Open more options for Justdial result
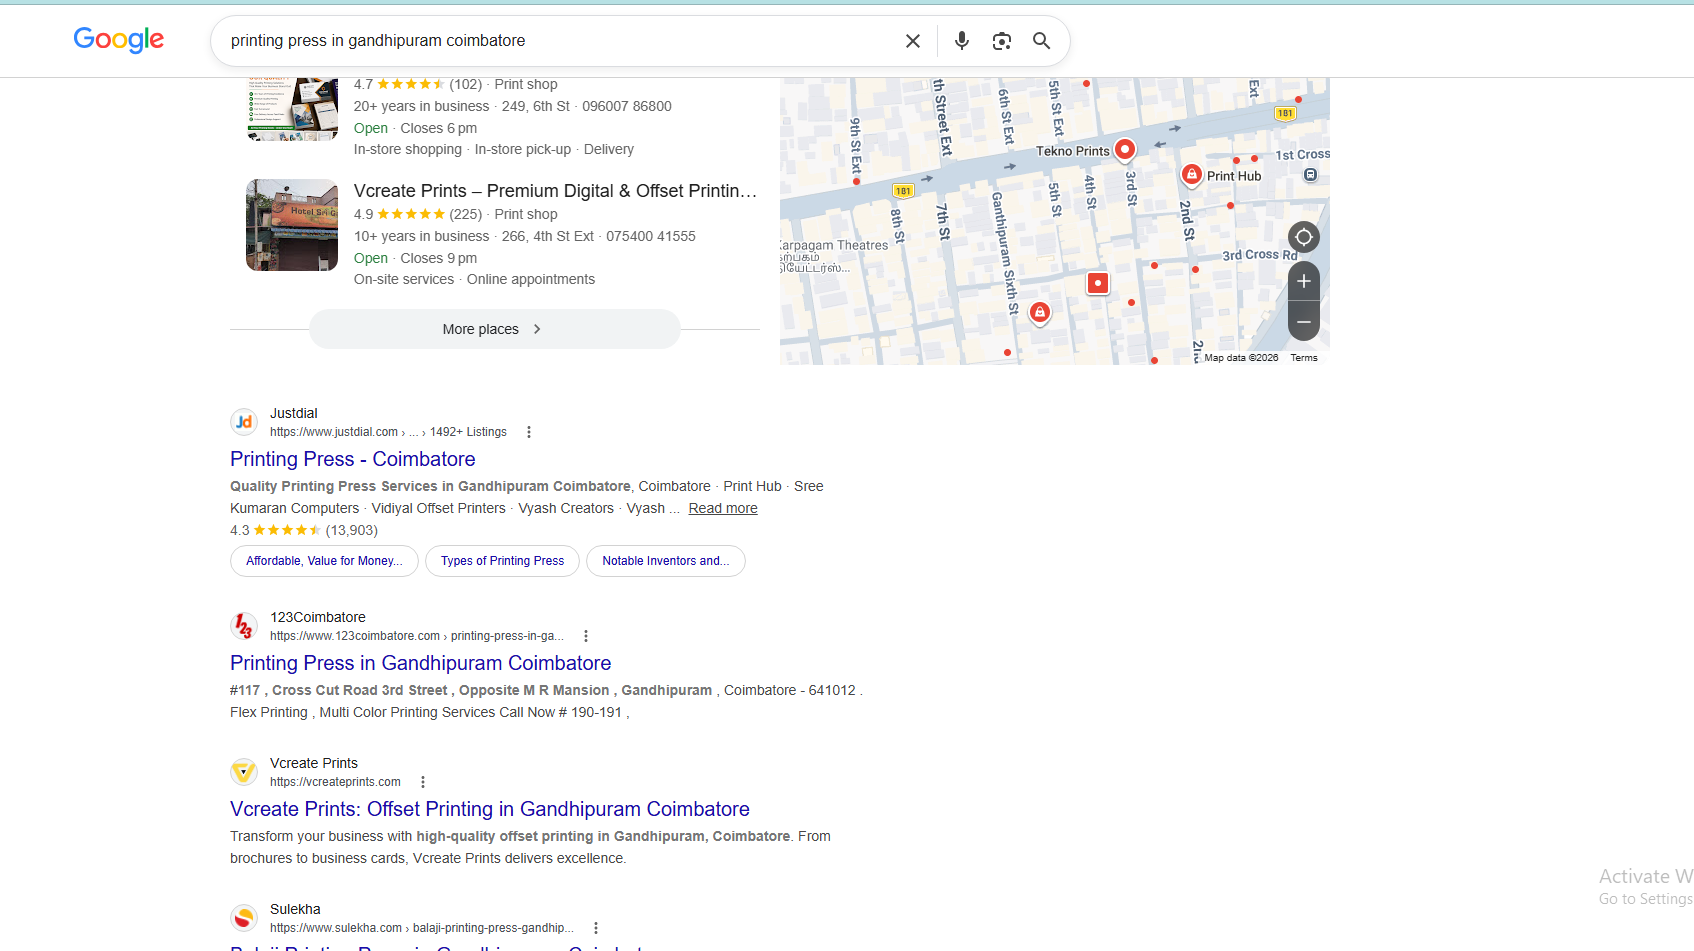Viewport: 1694px width, 951px height. (529, 432)
